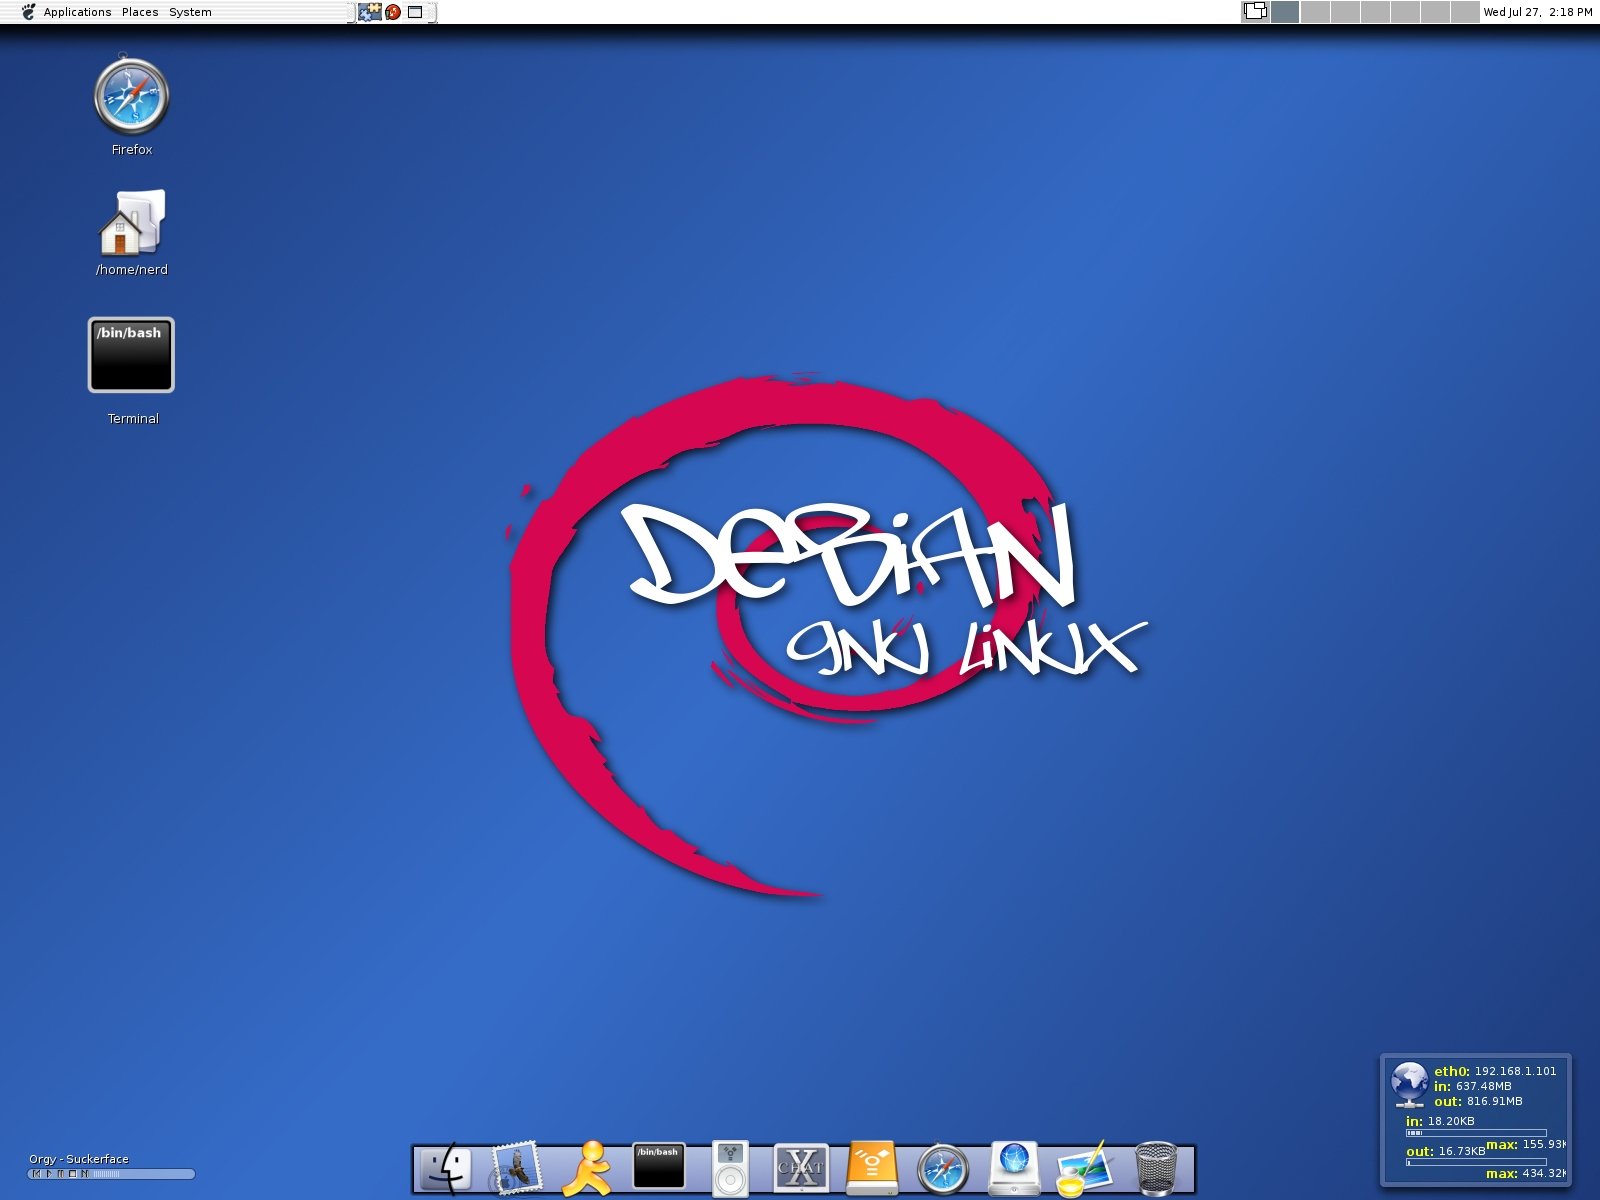
Task: Open the Applications menu
Action: coord(77,12)
